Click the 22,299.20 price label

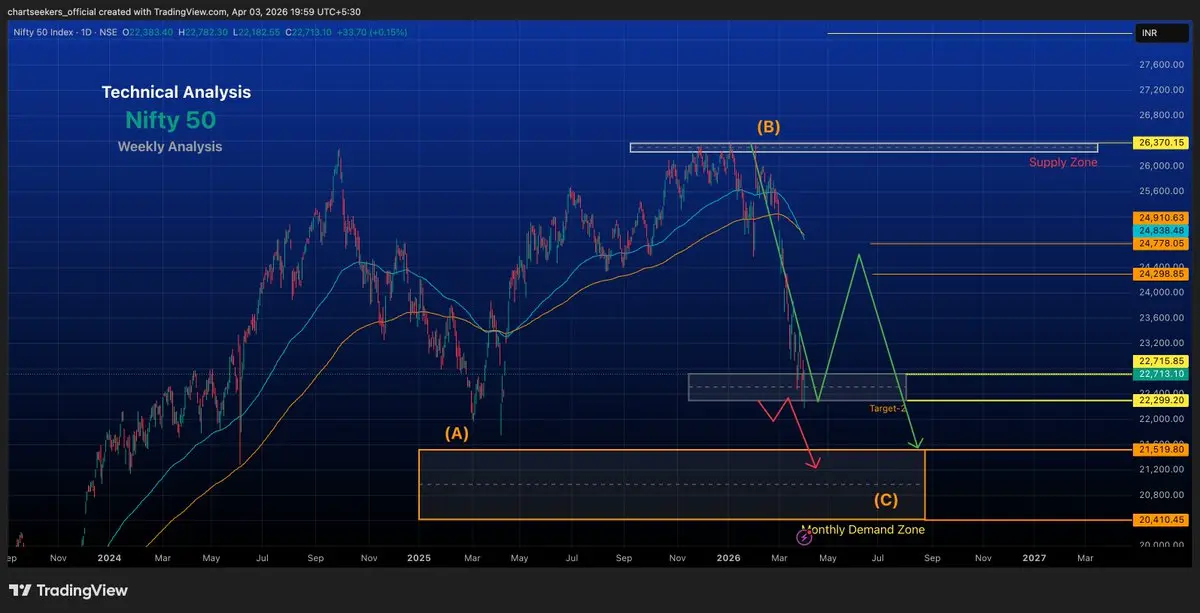pos(1160,400)
